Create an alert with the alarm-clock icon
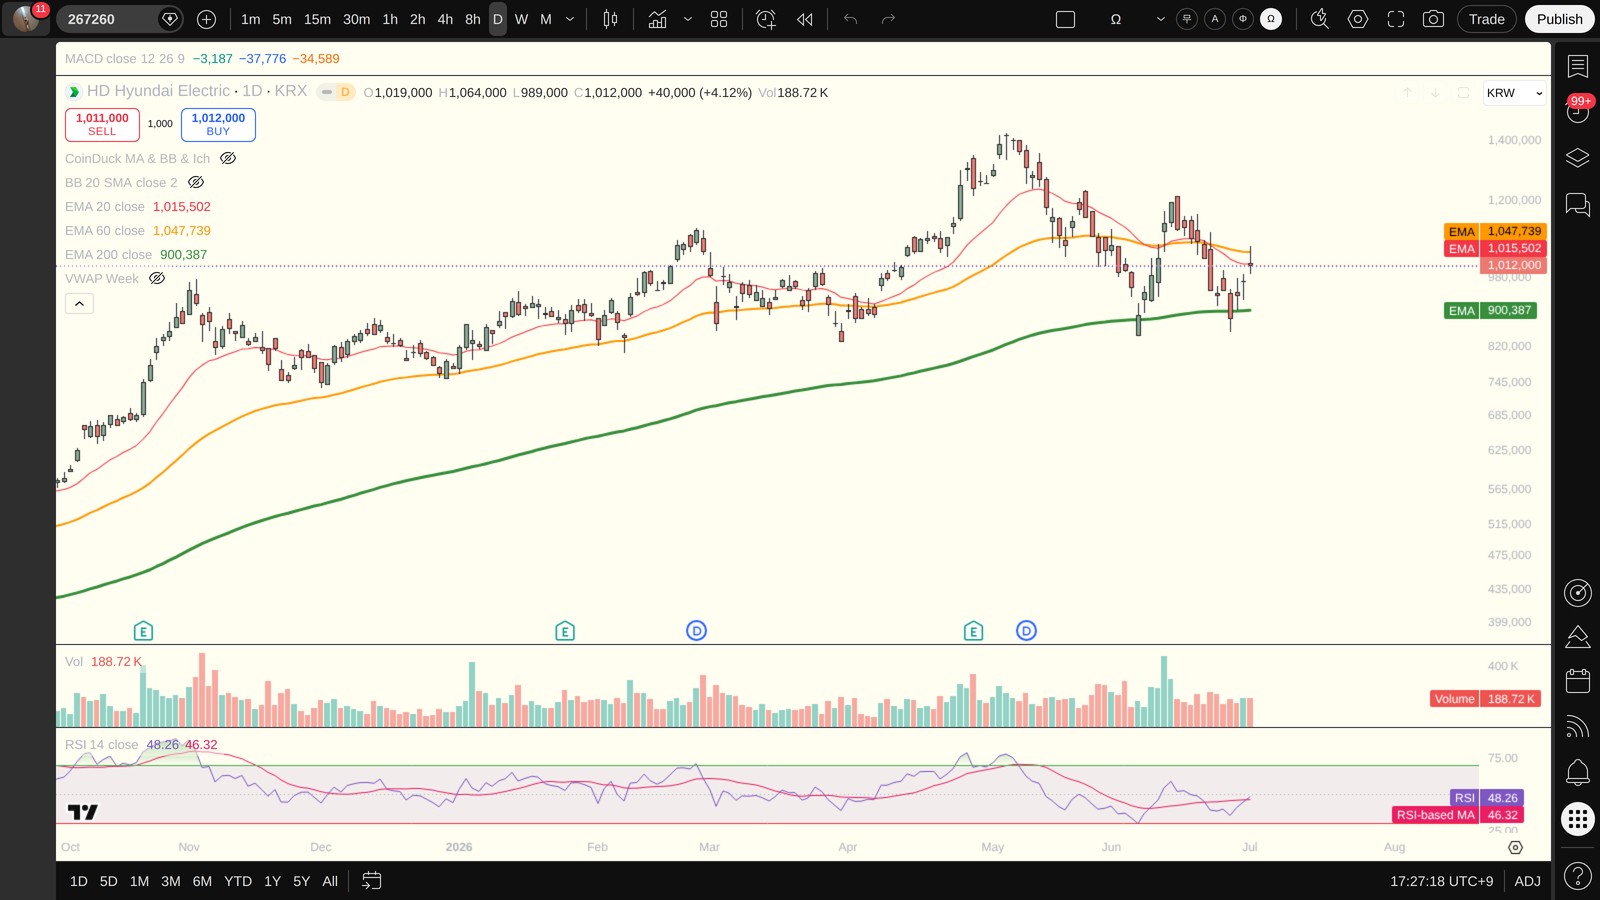Viewport: 1600px width, 900px height. [766, 19]
